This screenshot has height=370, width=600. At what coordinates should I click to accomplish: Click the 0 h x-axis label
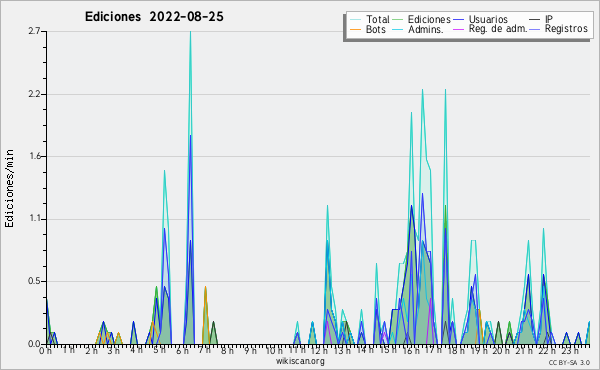click(x=46, y=351)
